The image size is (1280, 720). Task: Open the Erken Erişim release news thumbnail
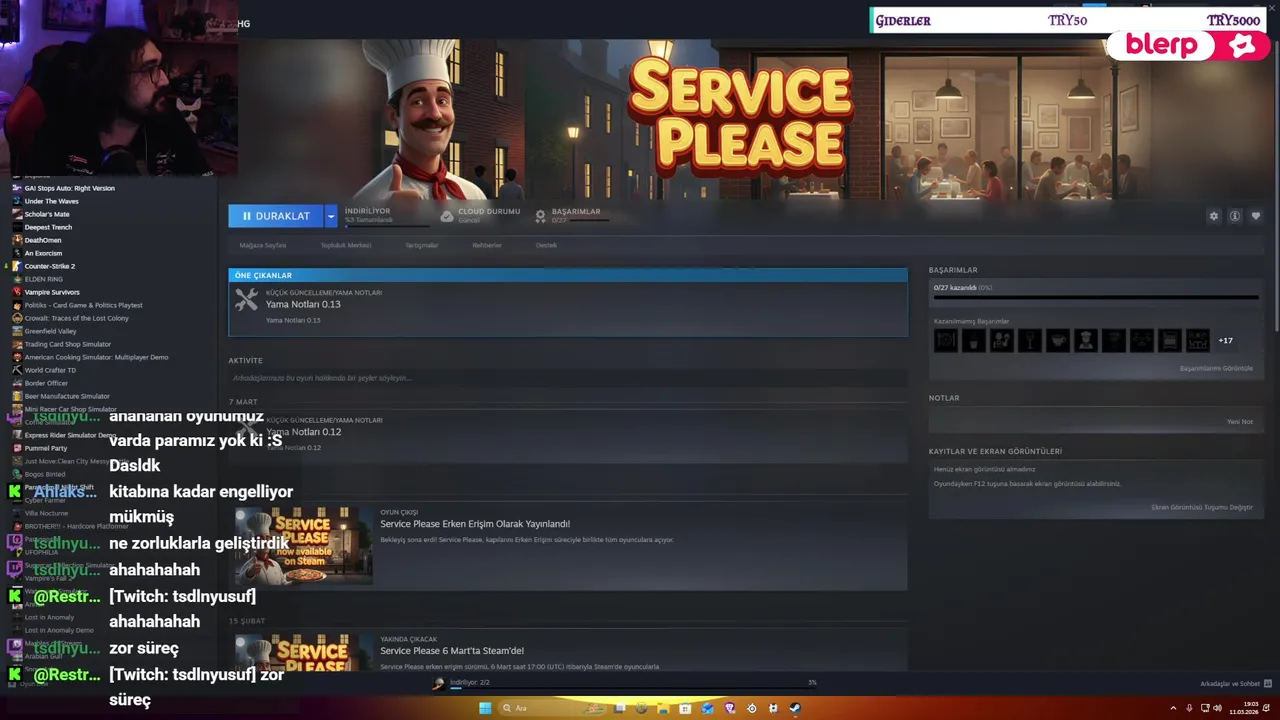pos(304,545)
